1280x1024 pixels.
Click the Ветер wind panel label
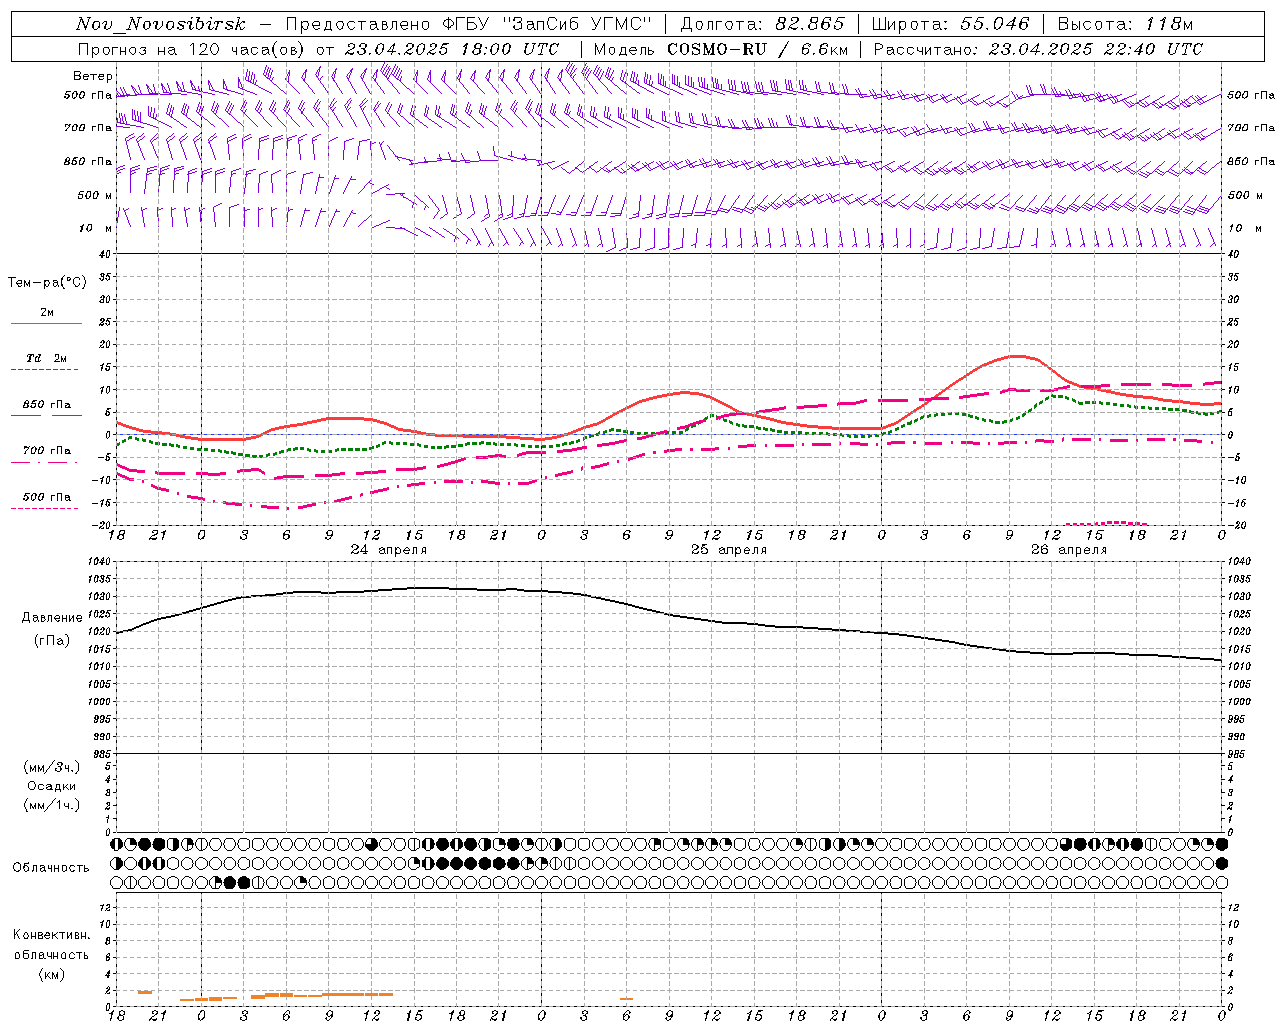92,76
